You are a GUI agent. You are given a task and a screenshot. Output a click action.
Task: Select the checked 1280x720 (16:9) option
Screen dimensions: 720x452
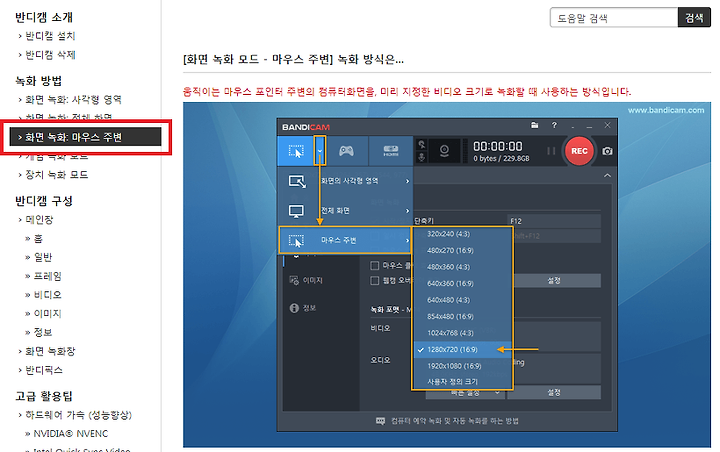462,350
